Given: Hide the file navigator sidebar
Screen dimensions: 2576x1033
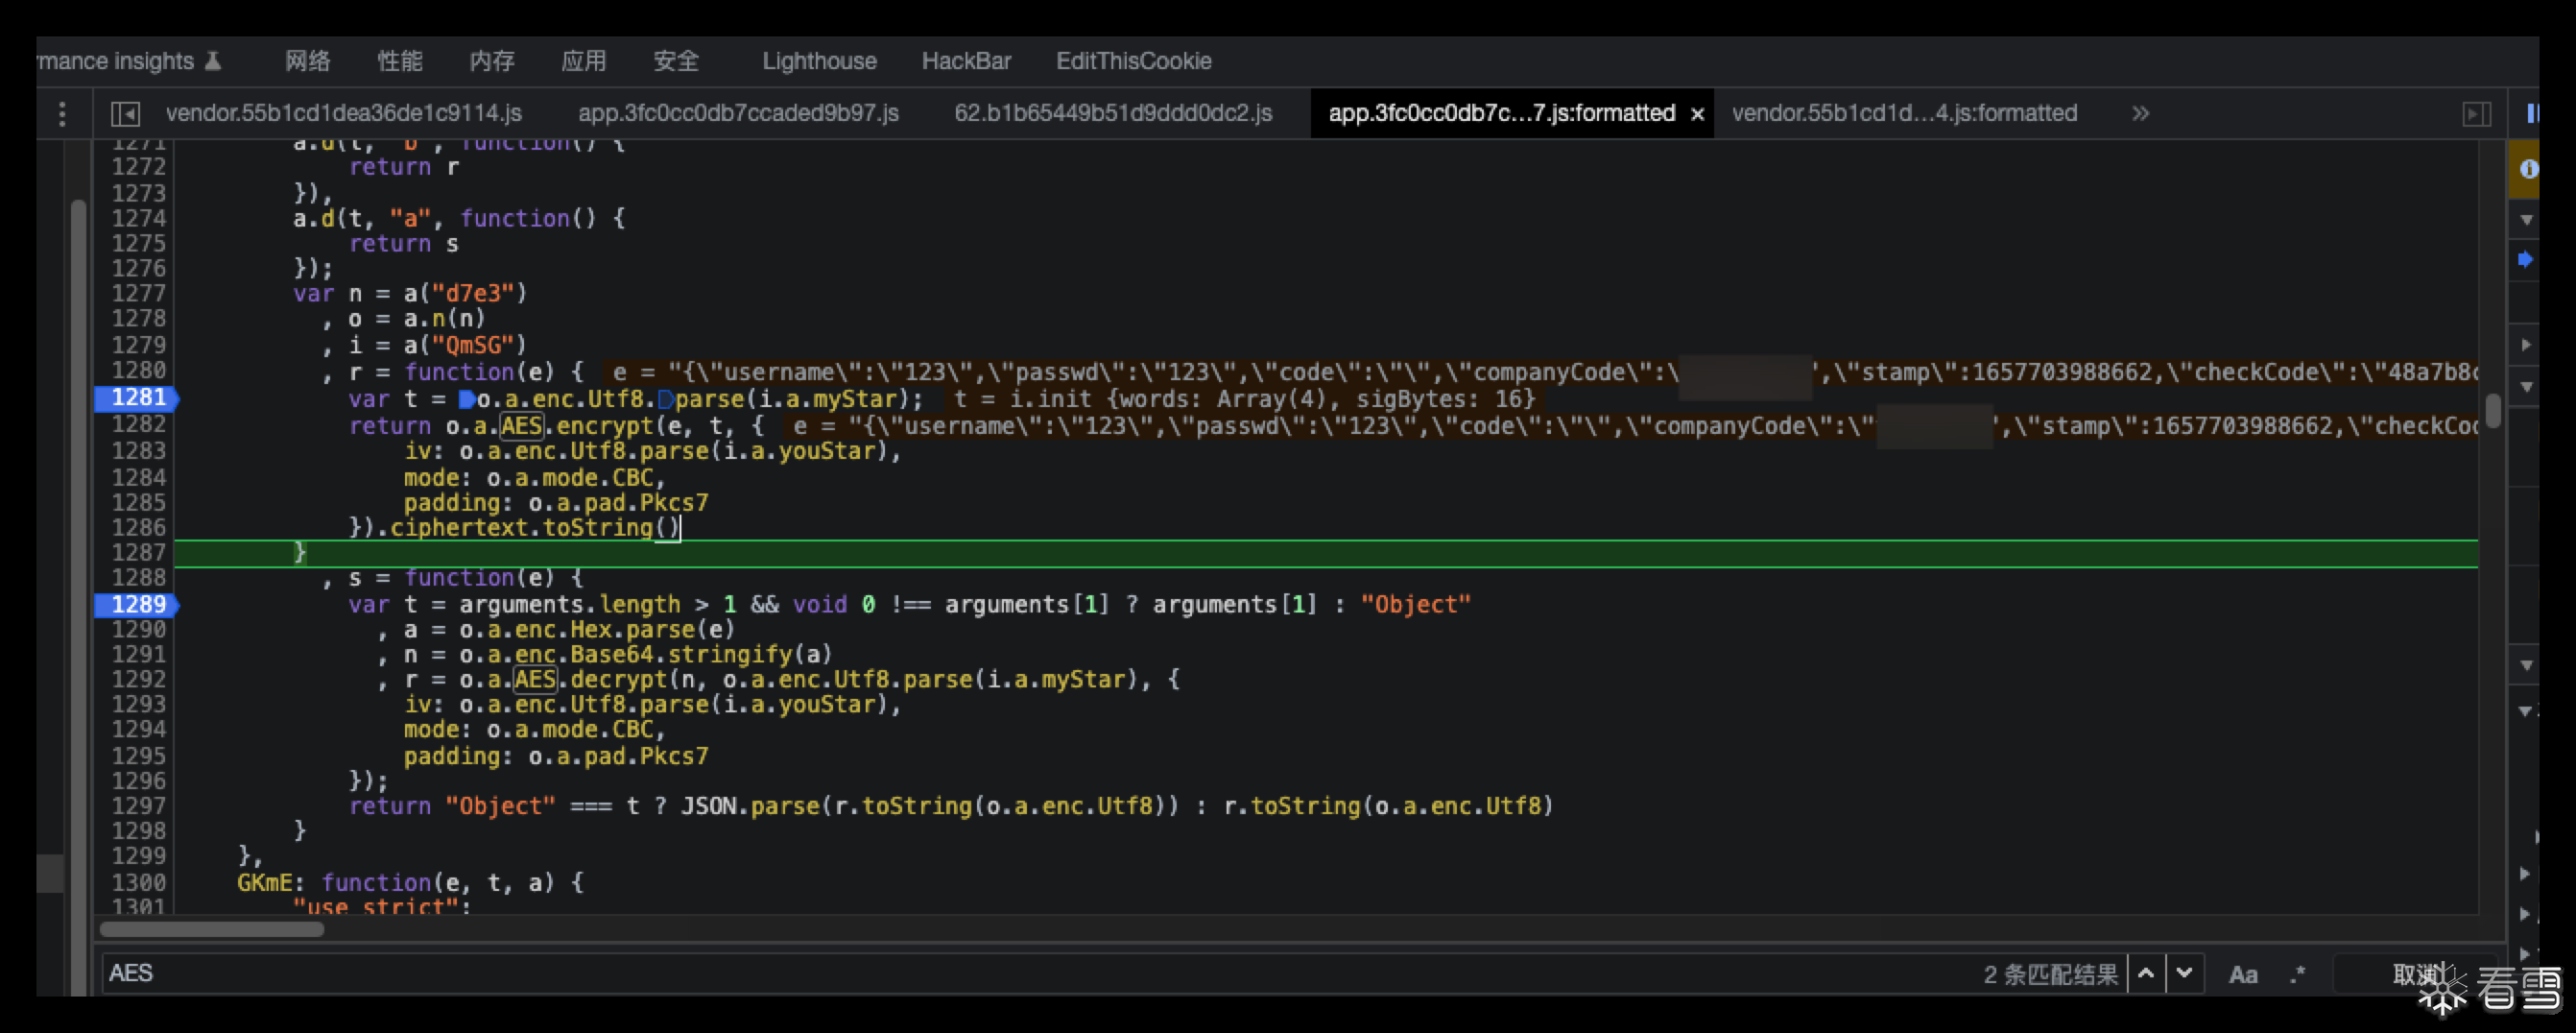Looking at the screenshot, I should [x=125, y=114].
